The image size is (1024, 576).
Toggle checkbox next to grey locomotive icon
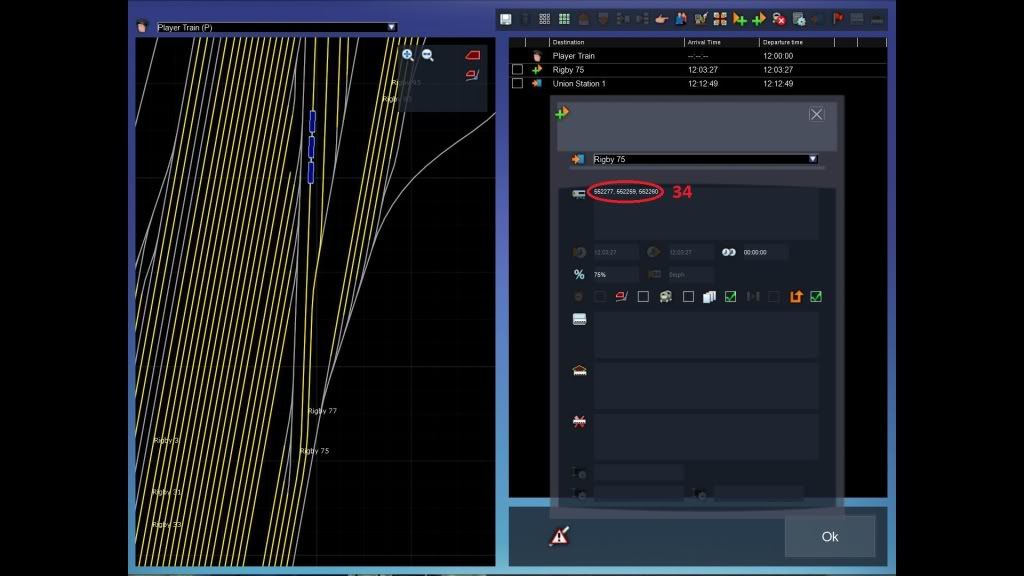pos(688,296)
